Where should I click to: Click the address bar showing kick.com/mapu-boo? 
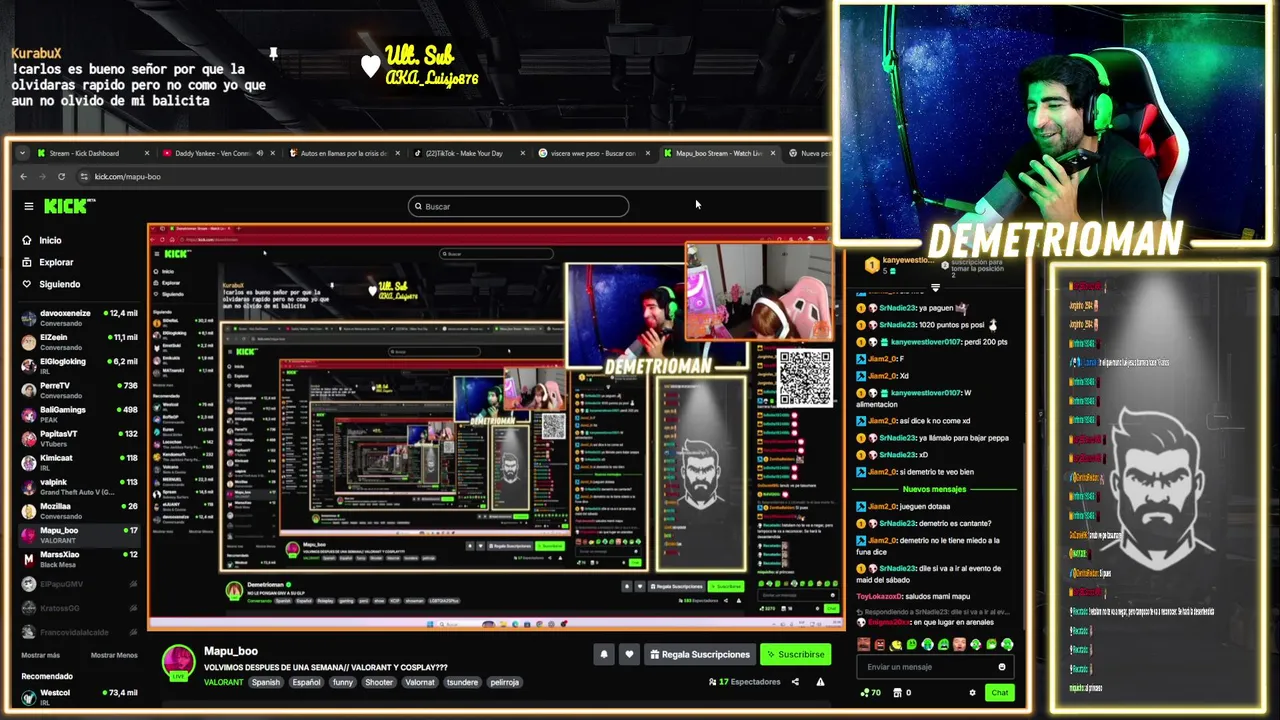tap(127, 177)
